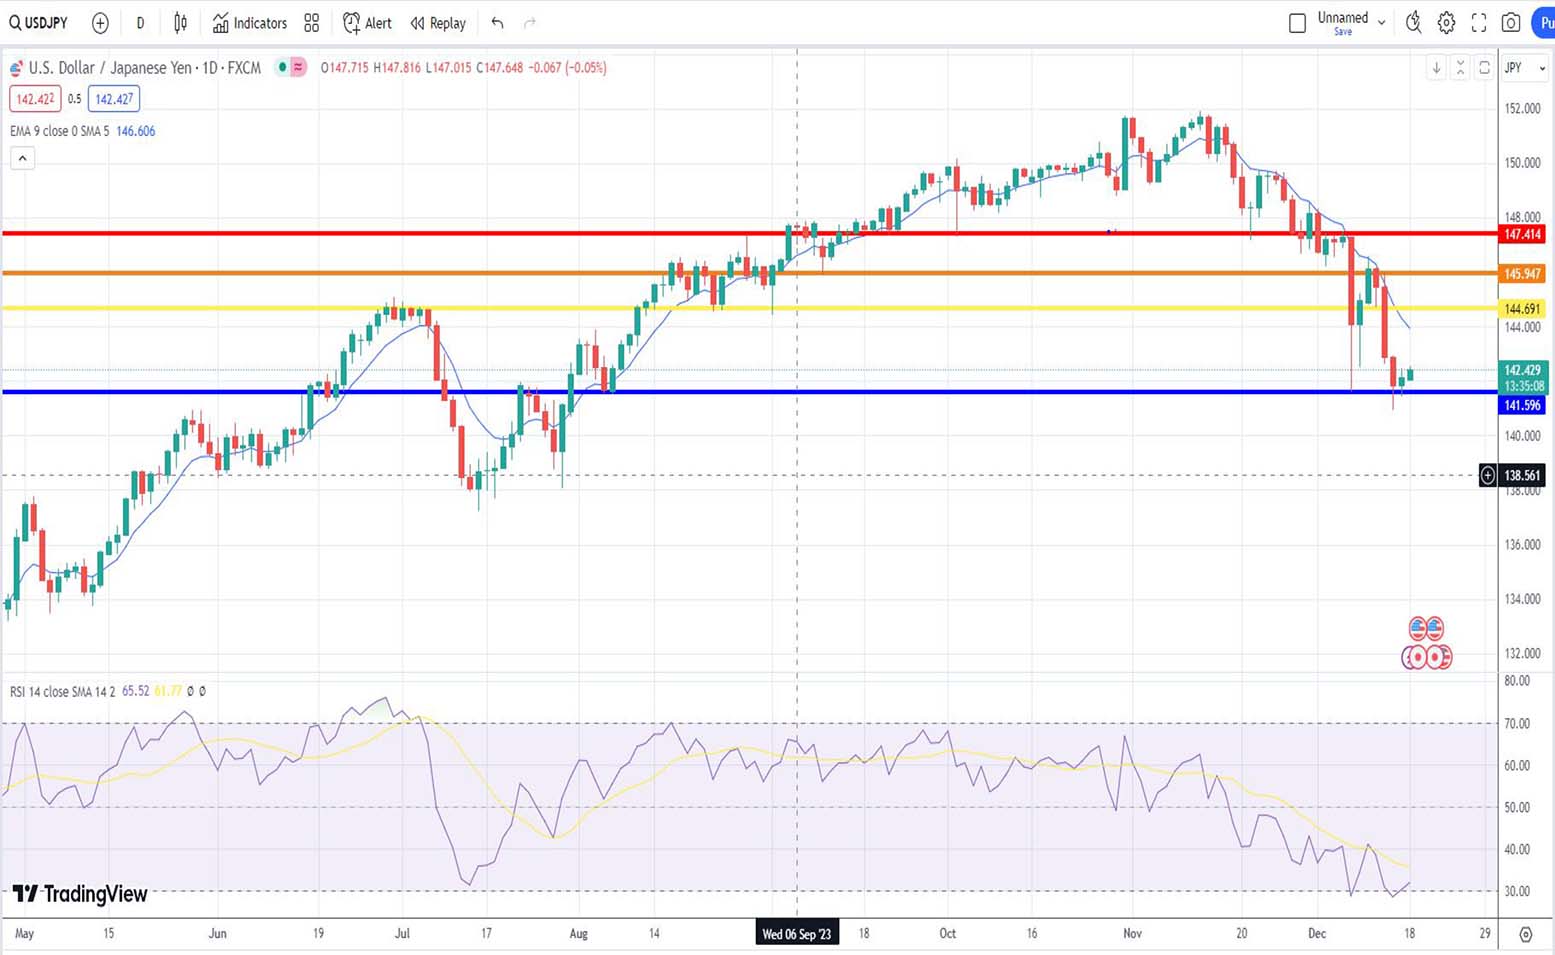This screenshot has height=955, width=1555.
Task: Open chart settings gear icon
Action: tap(1446, 23)
